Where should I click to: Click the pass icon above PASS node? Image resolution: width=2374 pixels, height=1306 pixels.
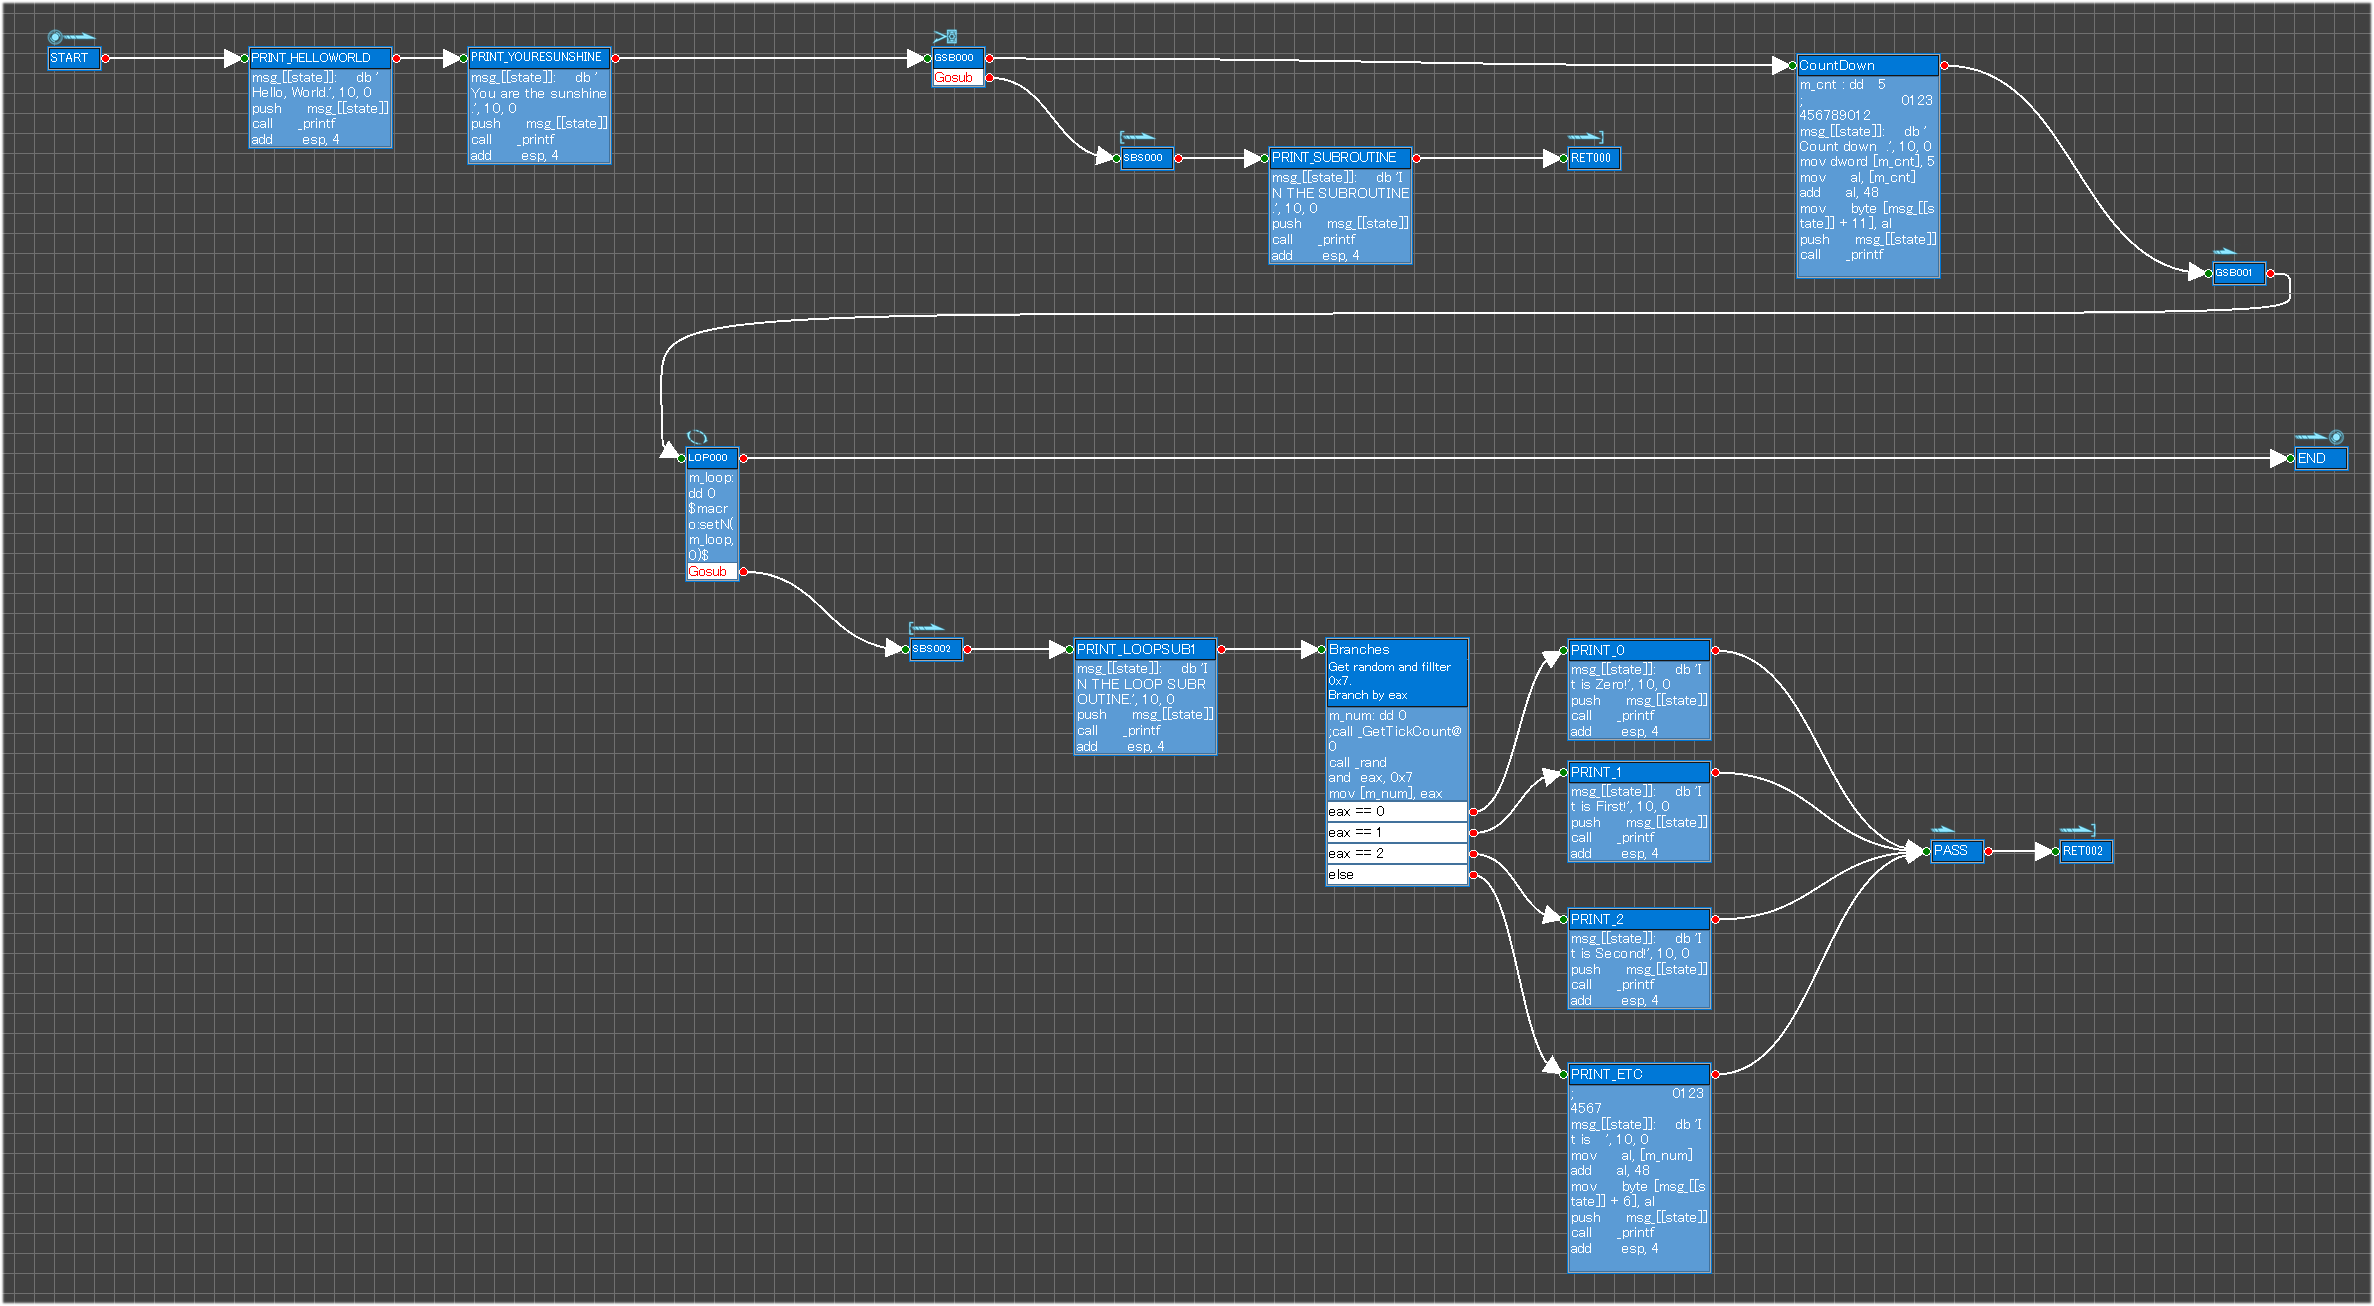[x=1942, y=830]
